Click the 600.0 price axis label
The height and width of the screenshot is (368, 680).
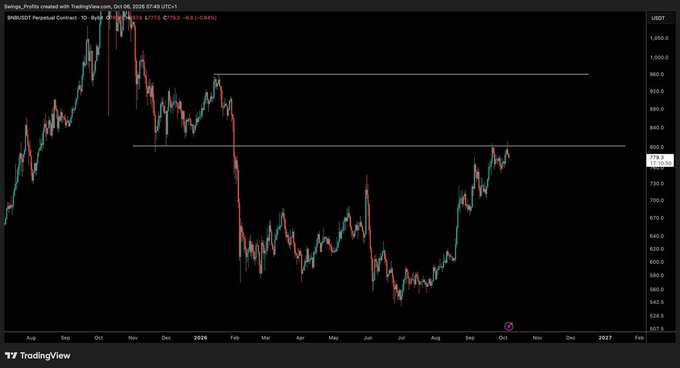(x=657, y=262)
